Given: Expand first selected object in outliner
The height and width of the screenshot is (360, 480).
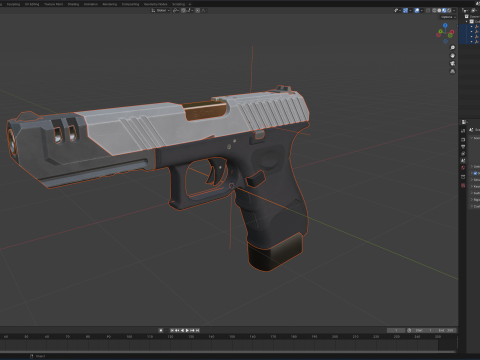Looking at the screenshot, I should (471, 27).
